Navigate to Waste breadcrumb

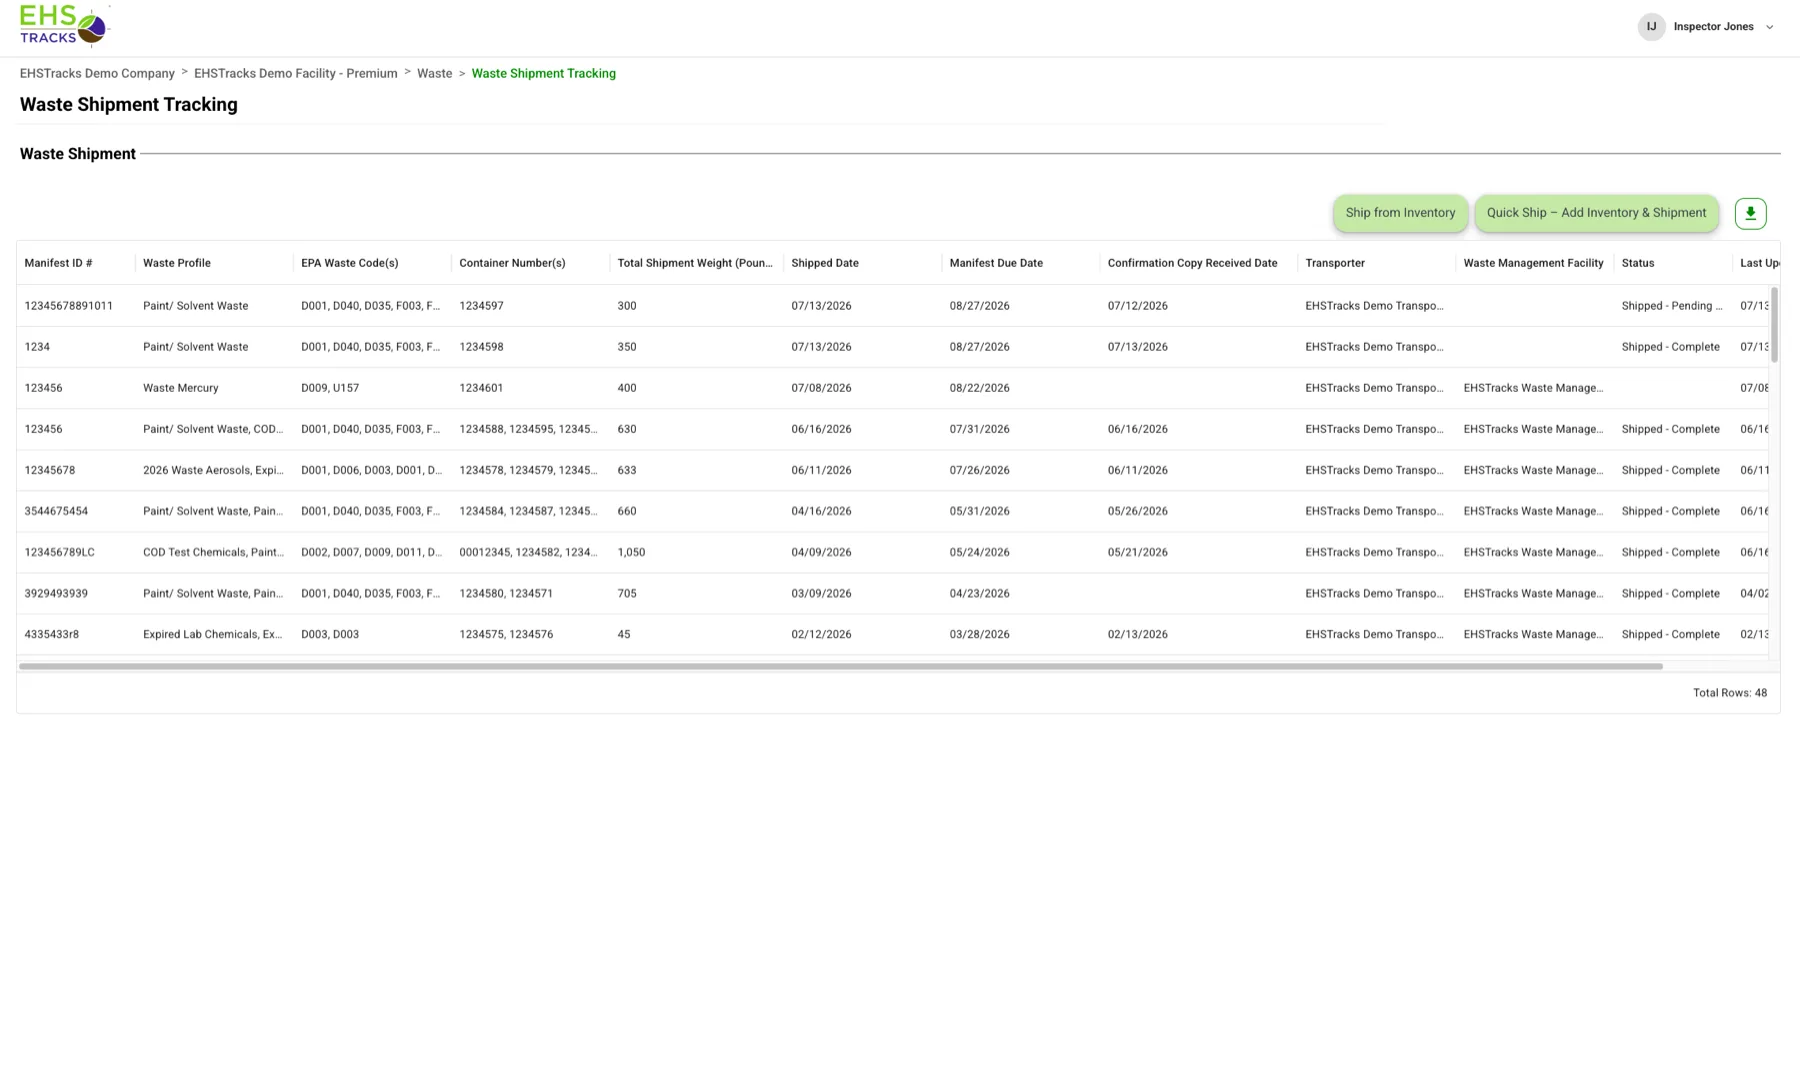[434, 73]
